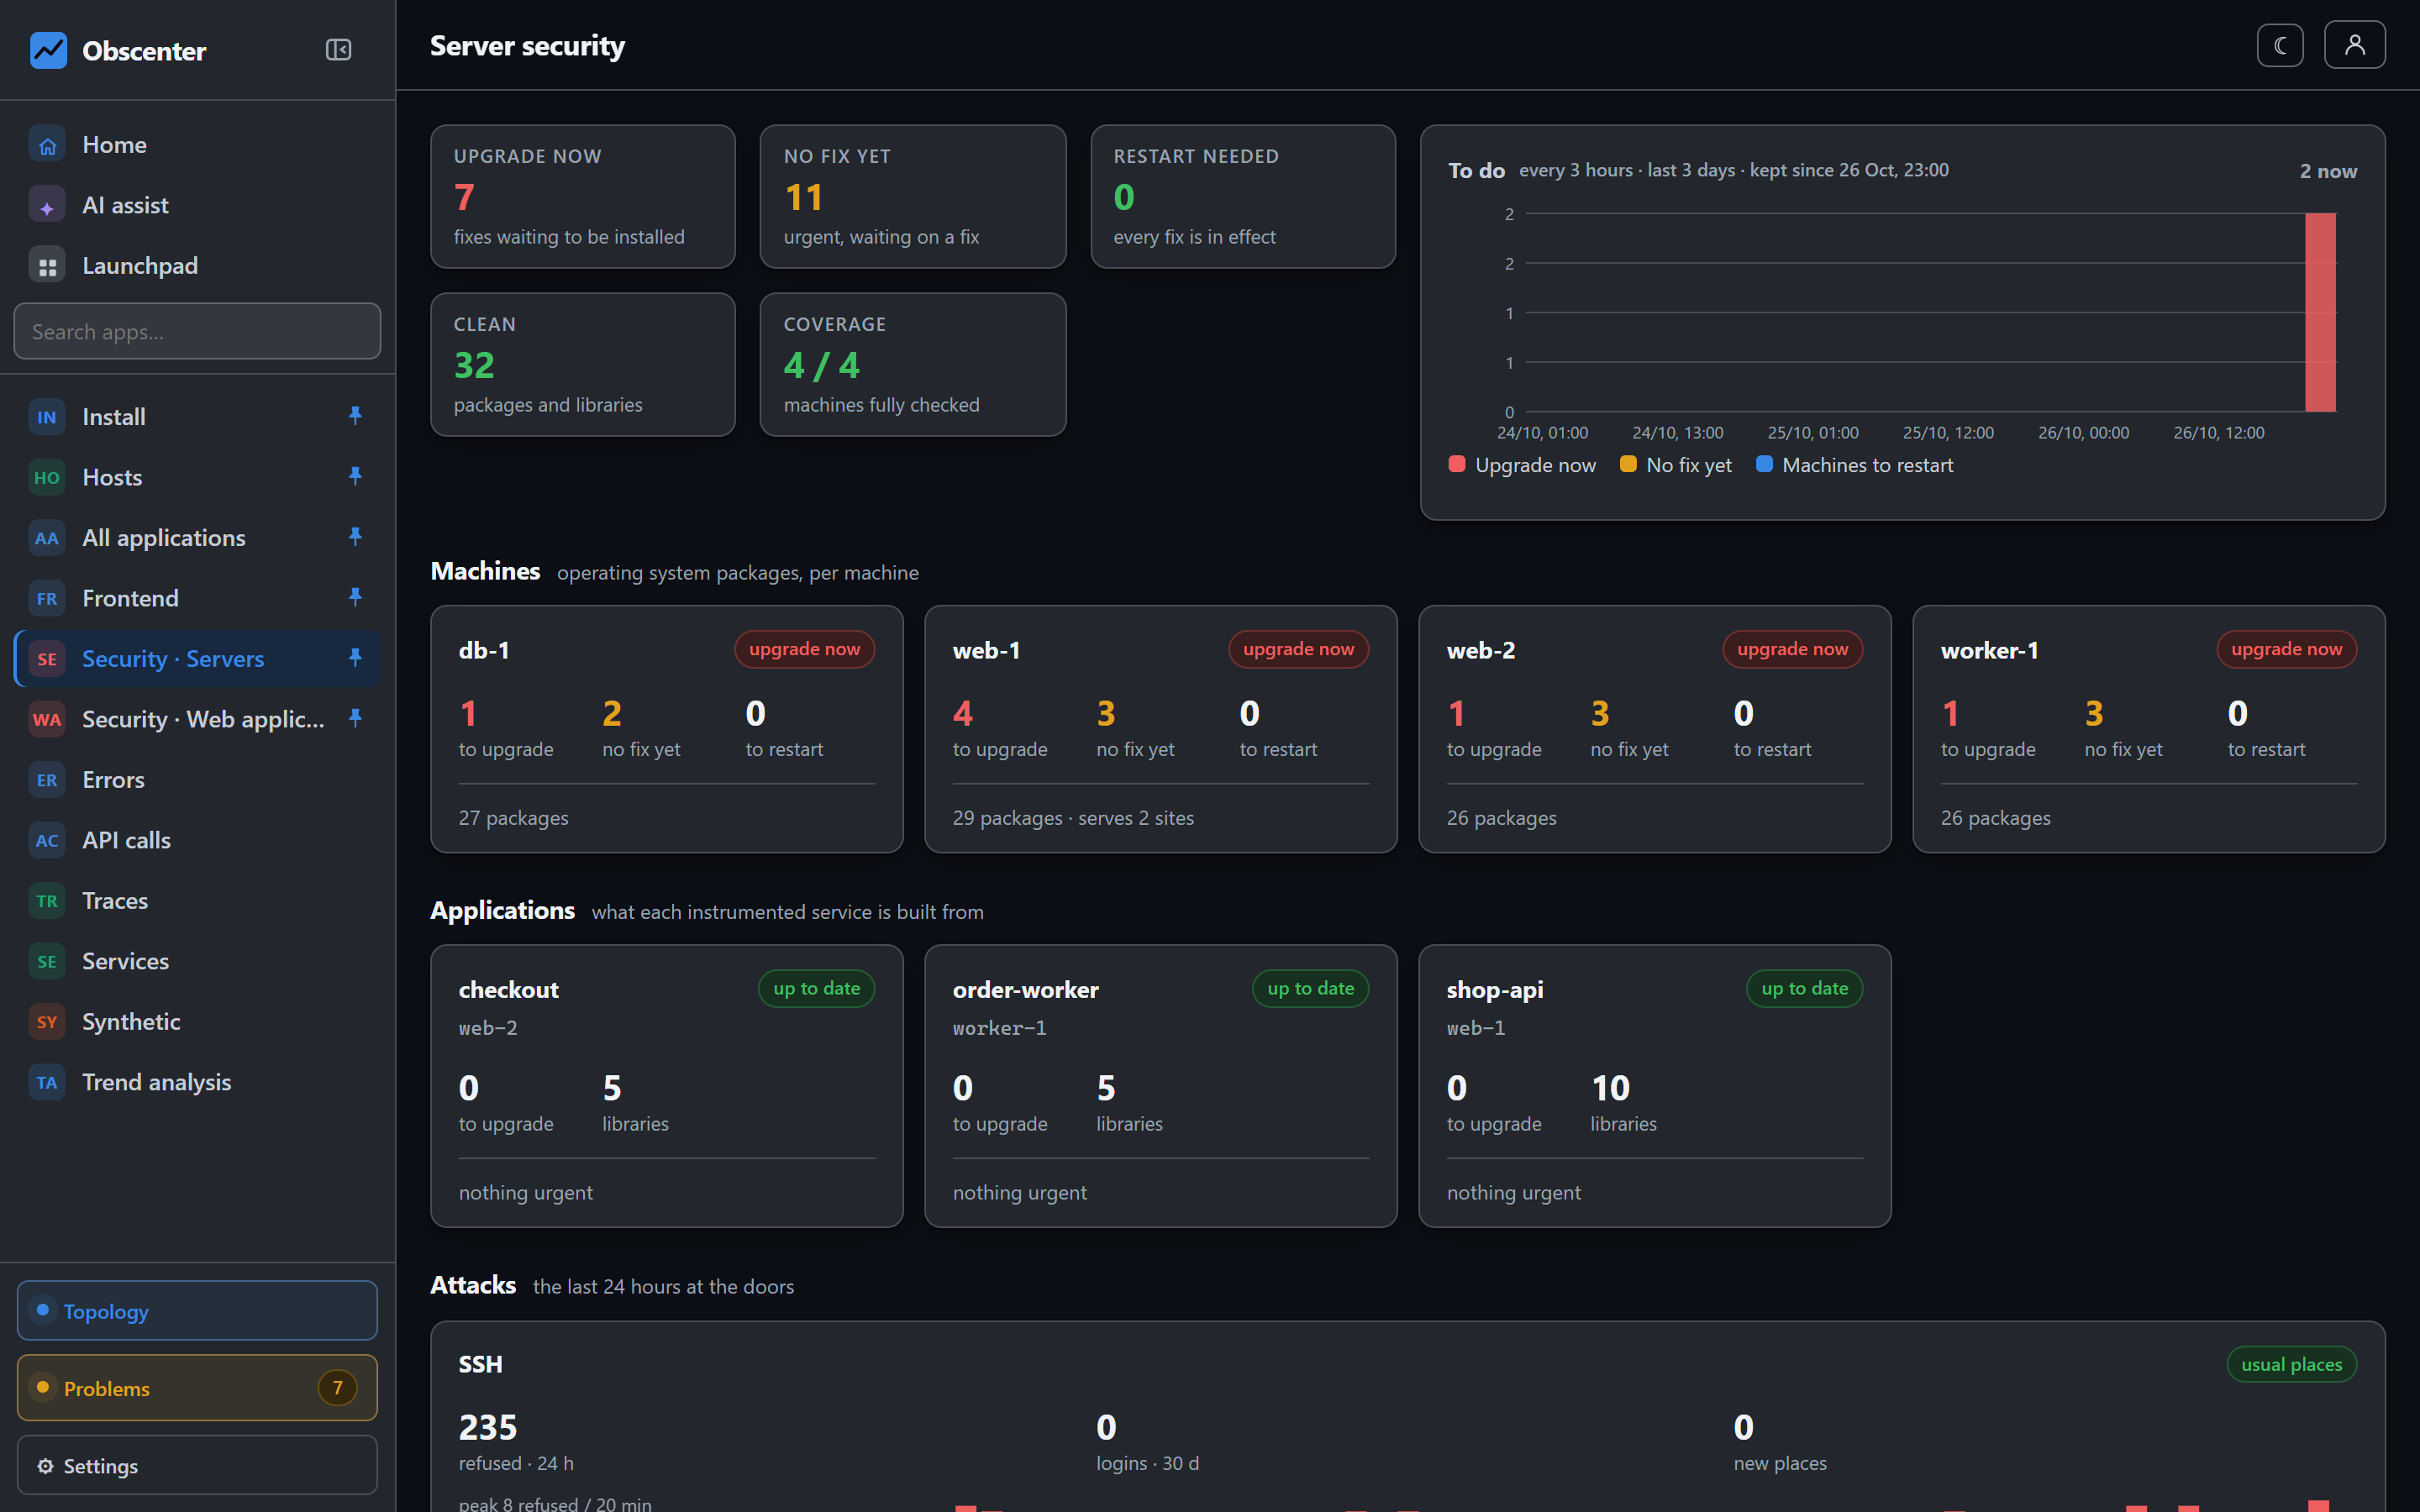Viewport: 2420px width, 1512px height.
Task: Open the user account icon
Action: 2354,45
